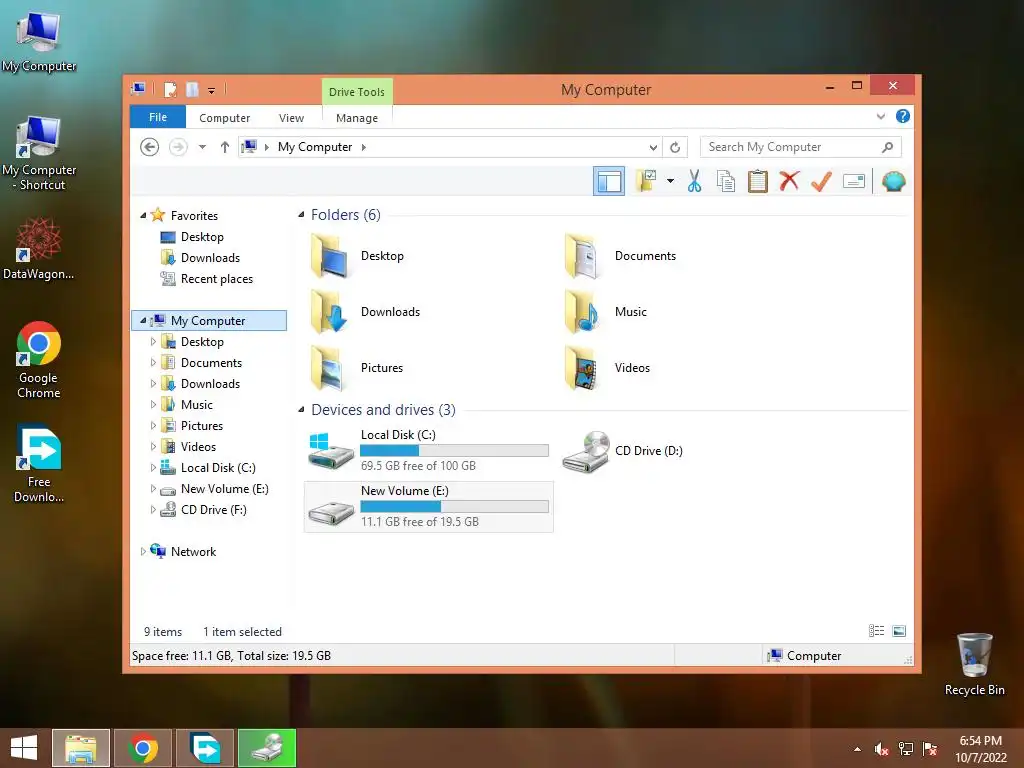
Task: Open the recent locations dropdown arrow
Action: [202, 147]
